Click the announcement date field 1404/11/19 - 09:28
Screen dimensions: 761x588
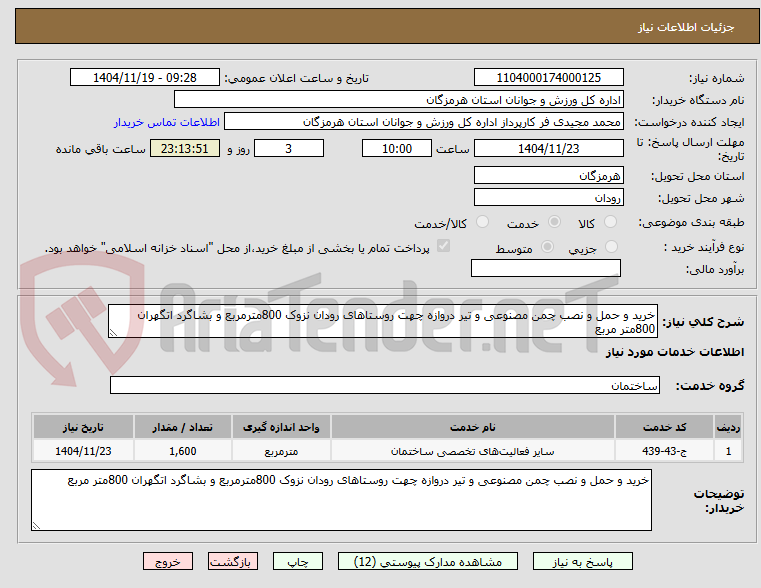pyautogui.click(x=145, y=78)
